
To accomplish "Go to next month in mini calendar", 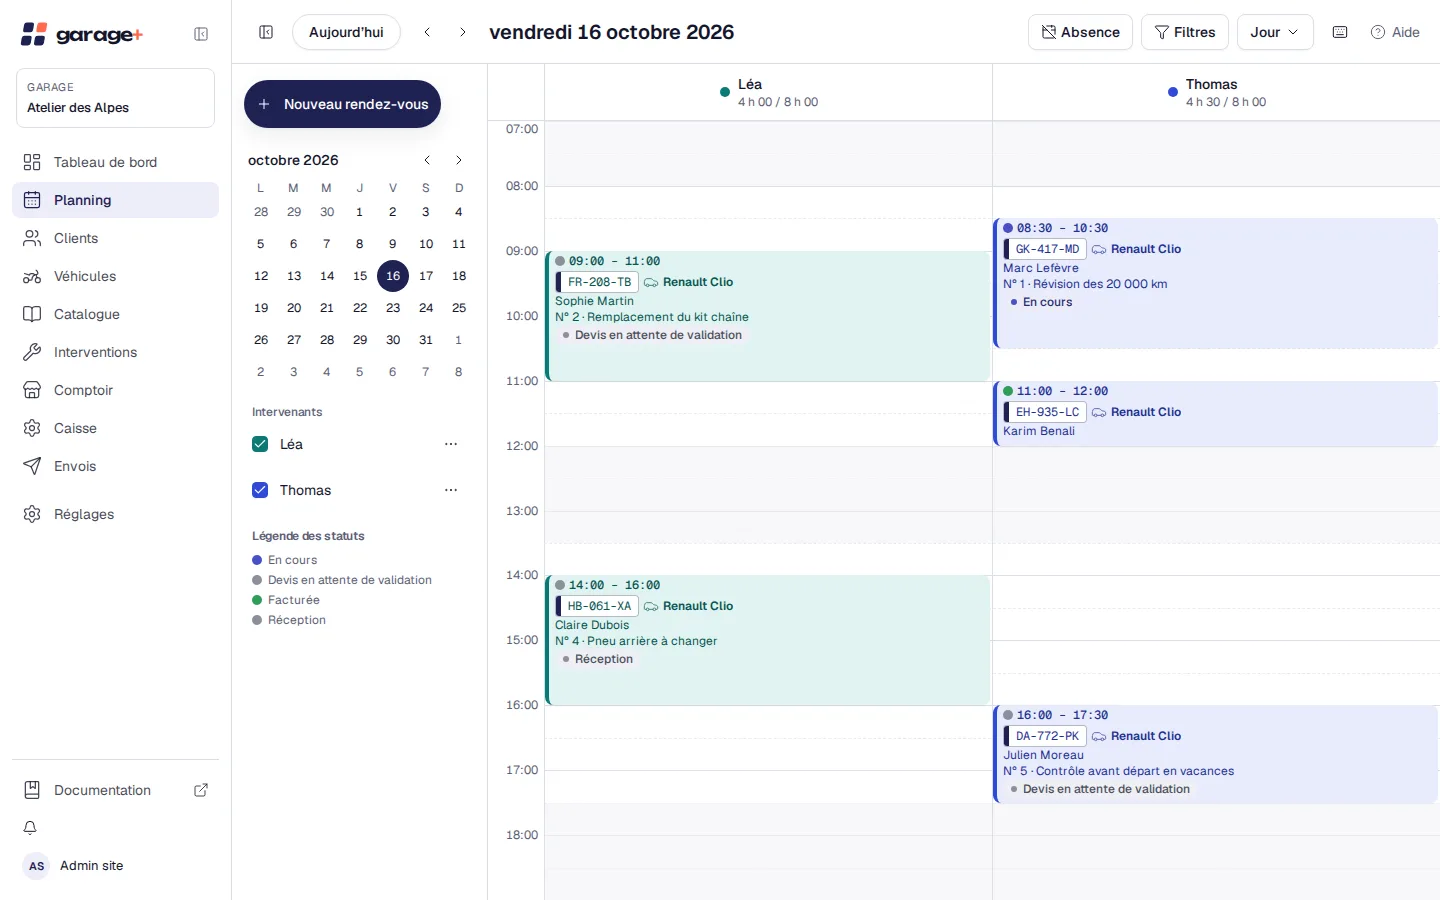I will click(x=459, y=160).
